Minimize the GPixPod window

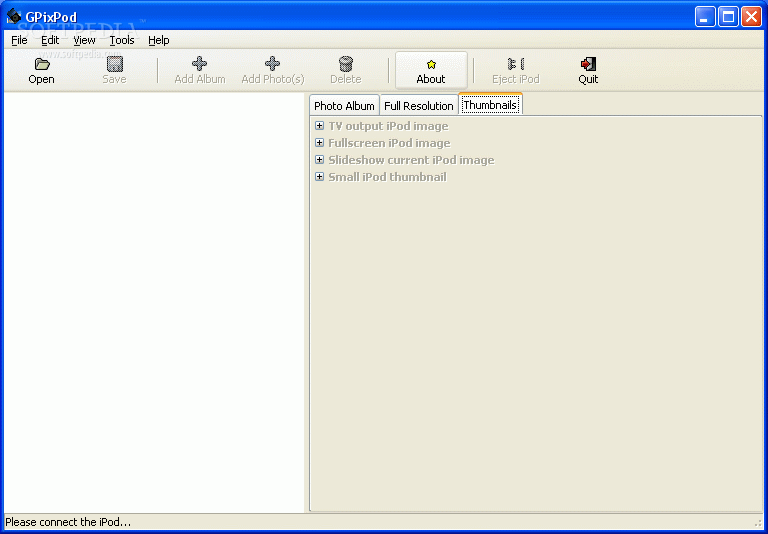(x=705, y=17)
